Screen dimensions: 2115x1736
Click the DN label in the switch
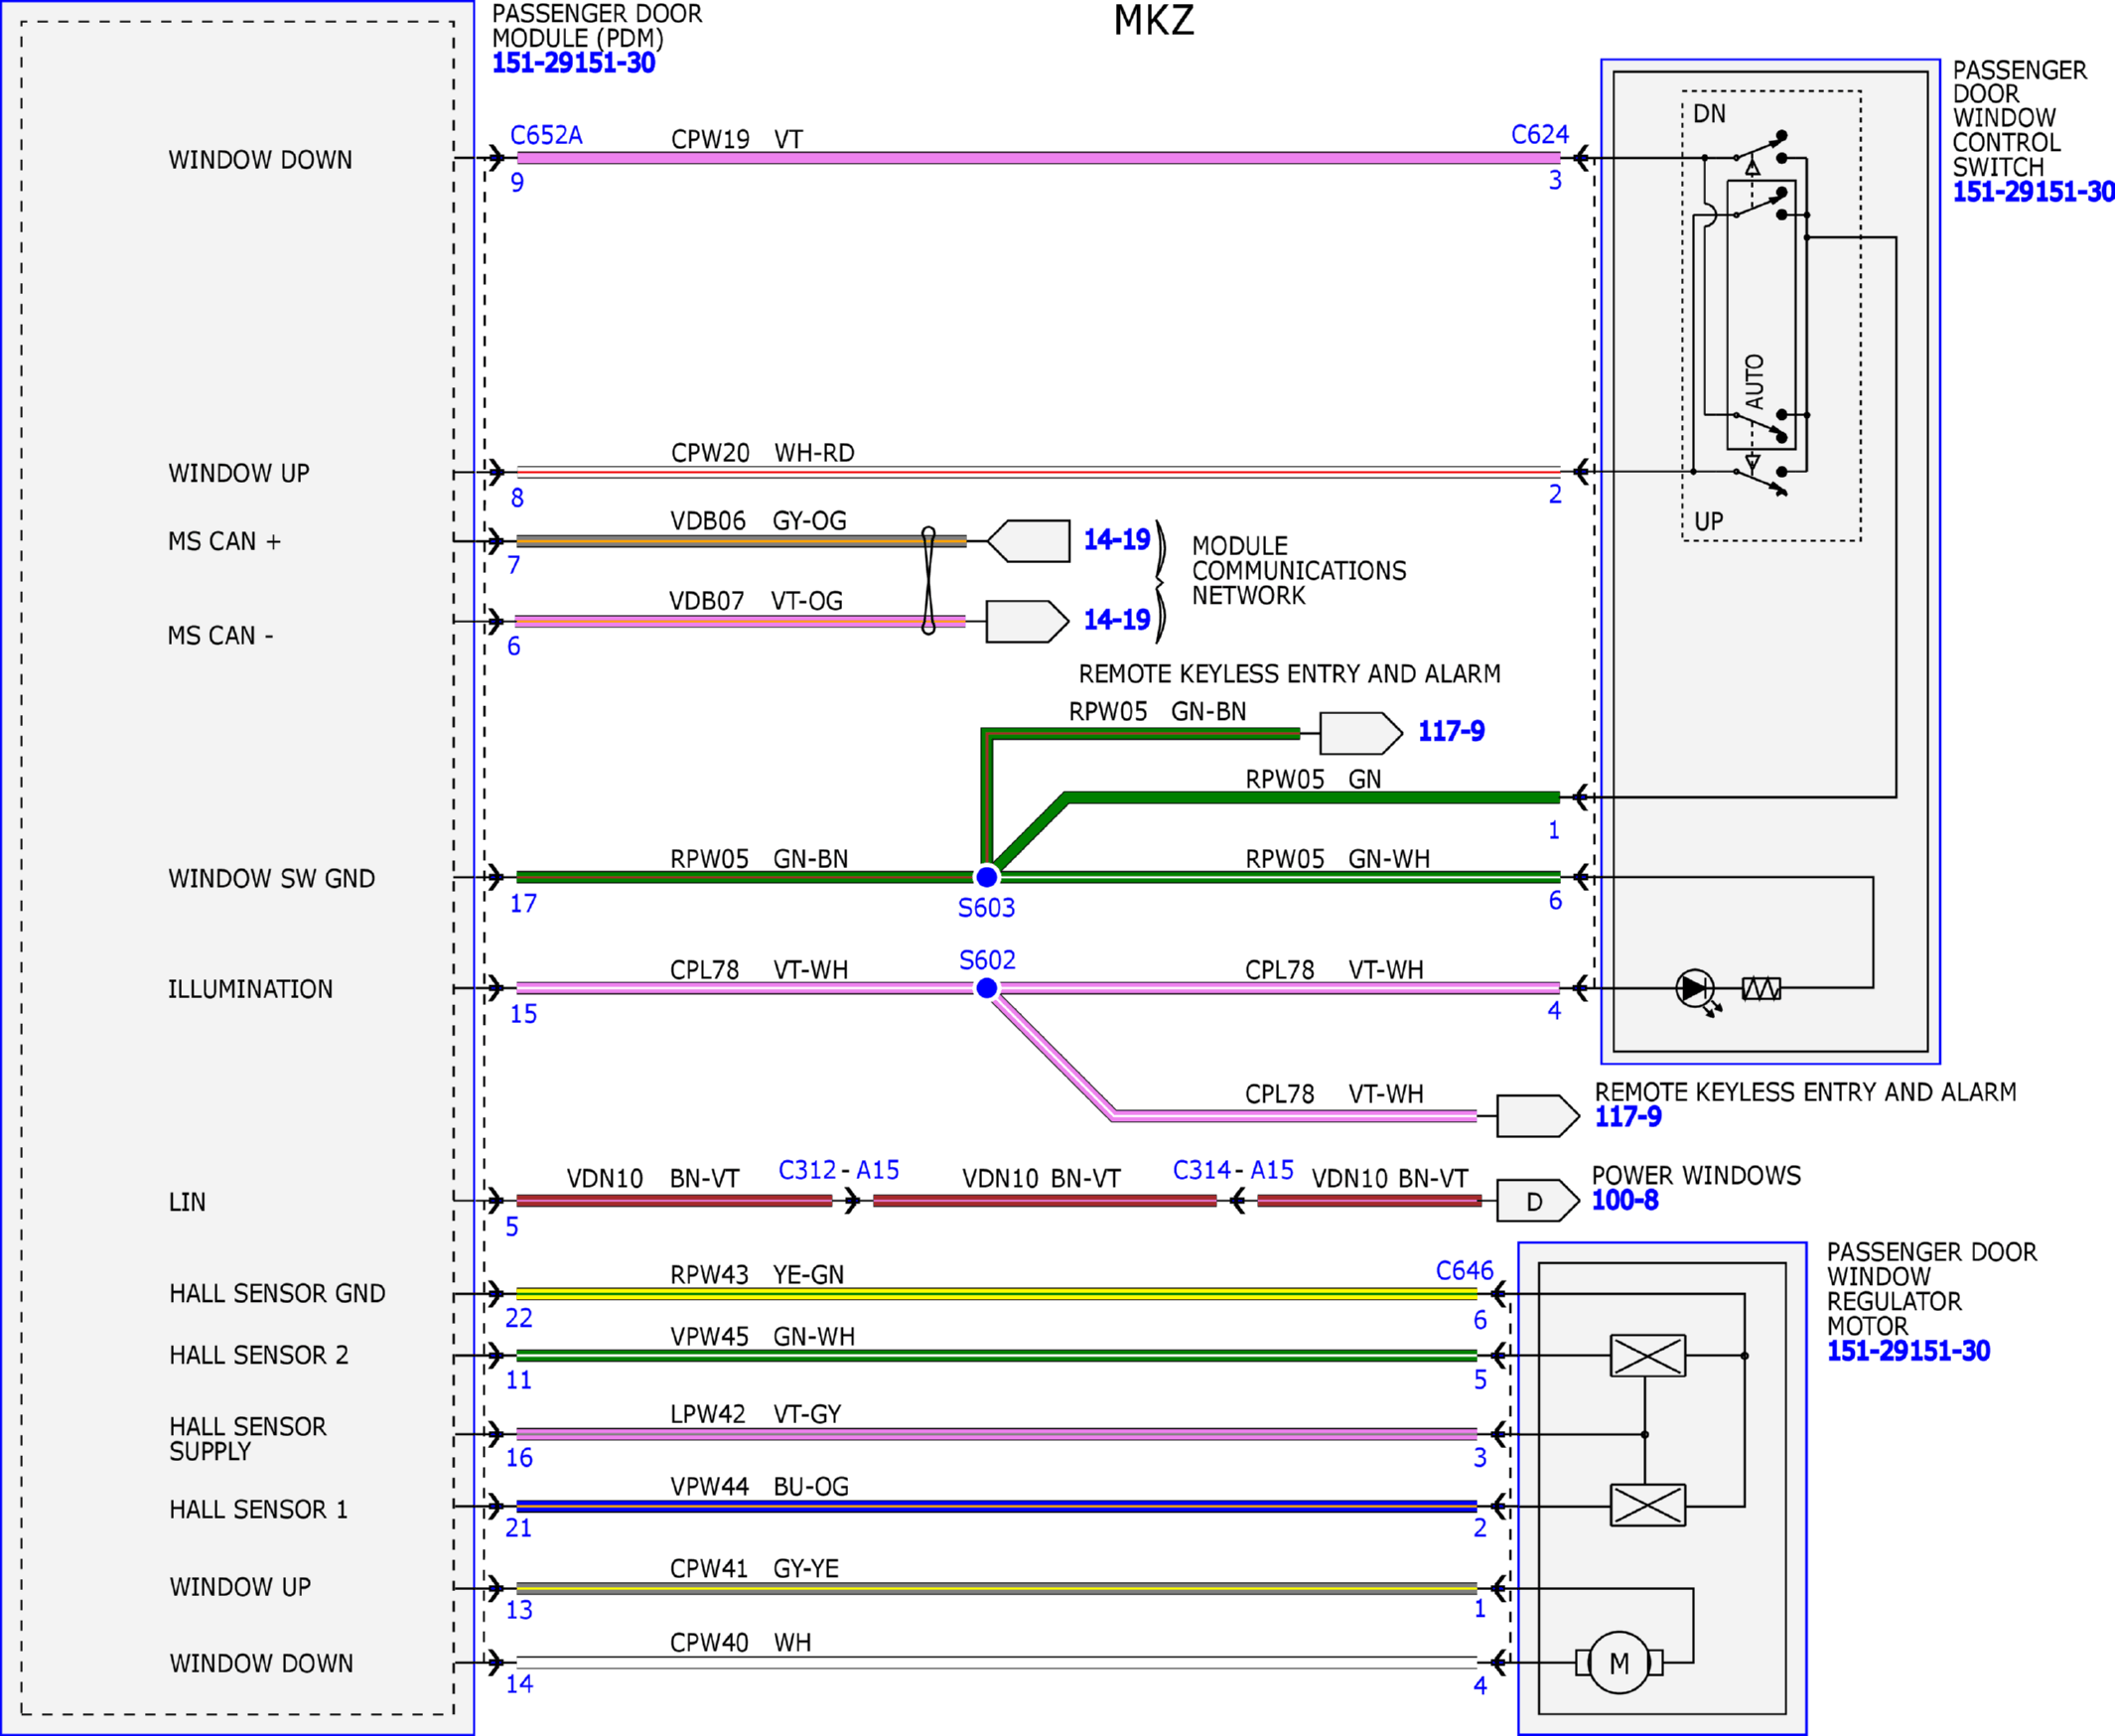pyautogui.click(x=1709, y=114)
